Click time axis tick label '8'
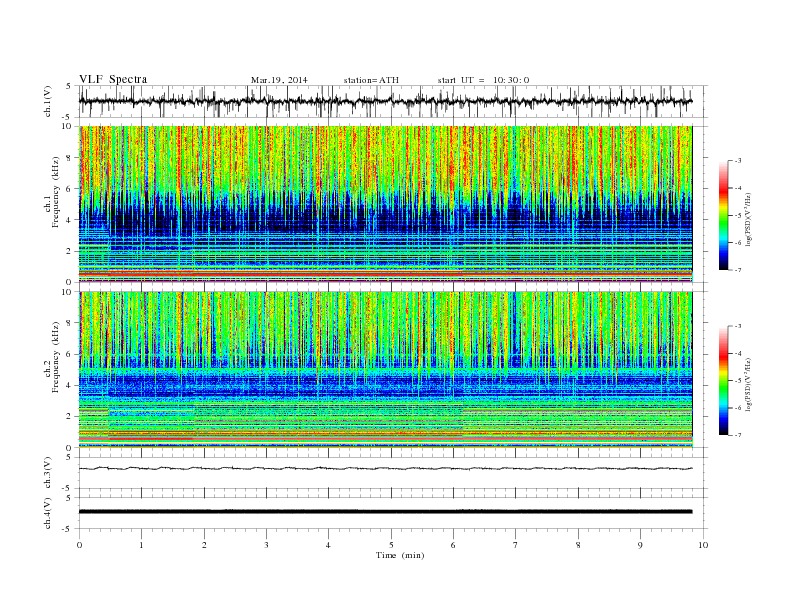This screenshot has height=612, width=792. tap(578, 545)
